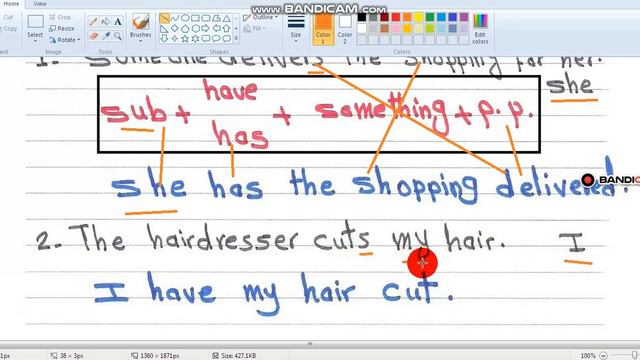Switch to the View ribbon tab
Viewport: 640px width, 360px height.
pos(40,4)
